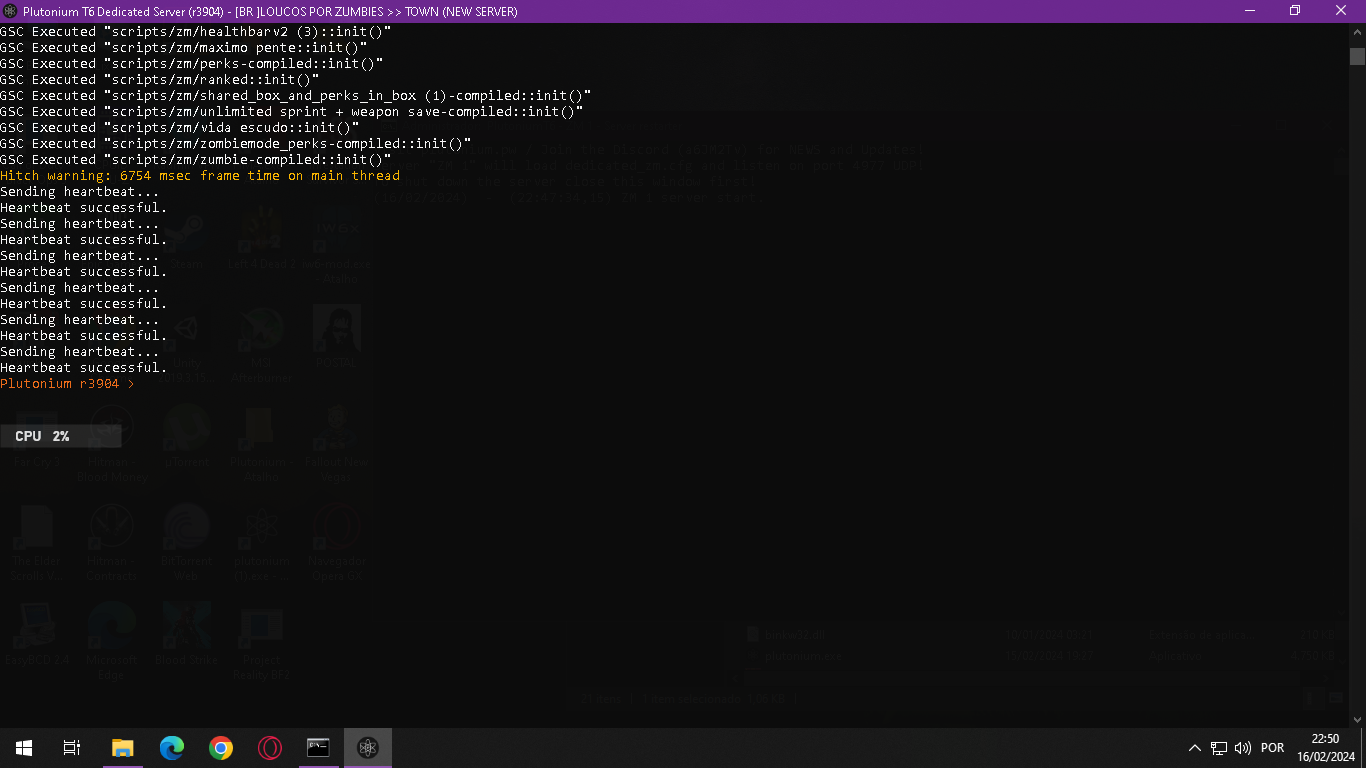Switch to the Command Prompt taskbar window
1366x768 pixels.
pyautogui.click(x=319, y=748)
